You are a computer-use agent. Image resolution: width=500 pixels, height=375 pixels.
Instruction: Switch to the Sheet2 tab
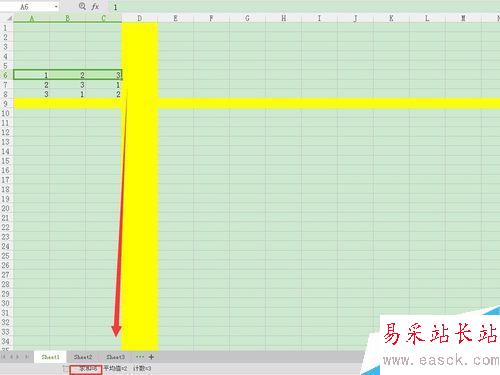83,357
